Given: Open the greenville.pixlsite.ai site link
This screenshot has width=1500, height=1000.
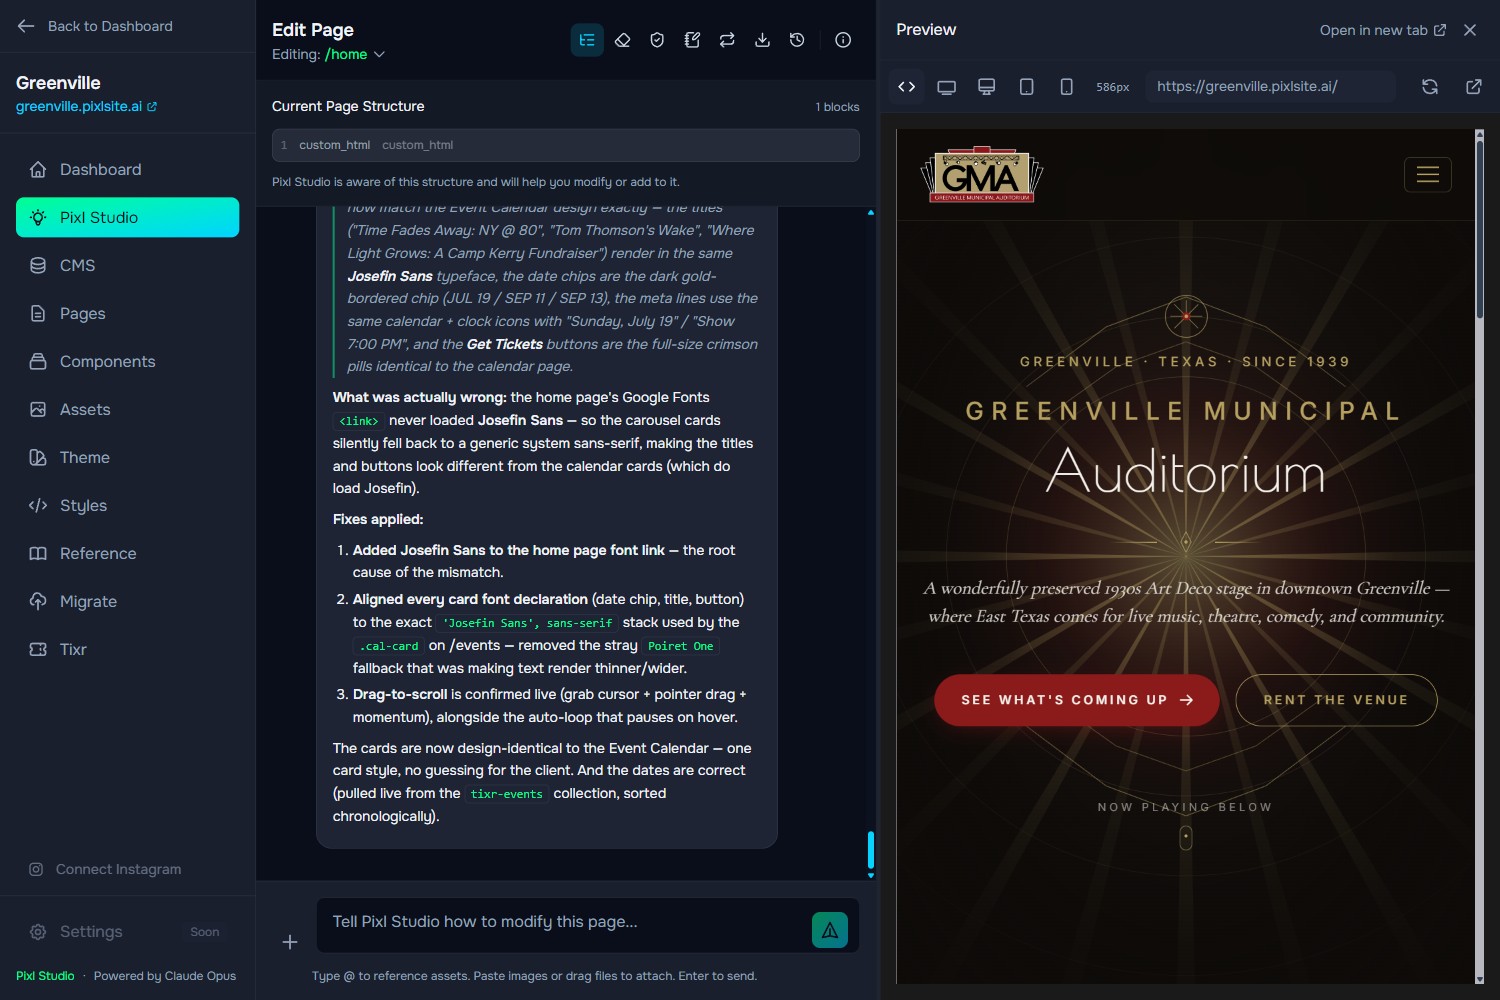Looking at the screenshot, I should (x=86, y=106).
